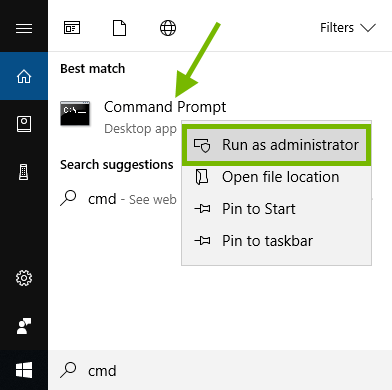Filter results by Apps icon

[72, 28]
